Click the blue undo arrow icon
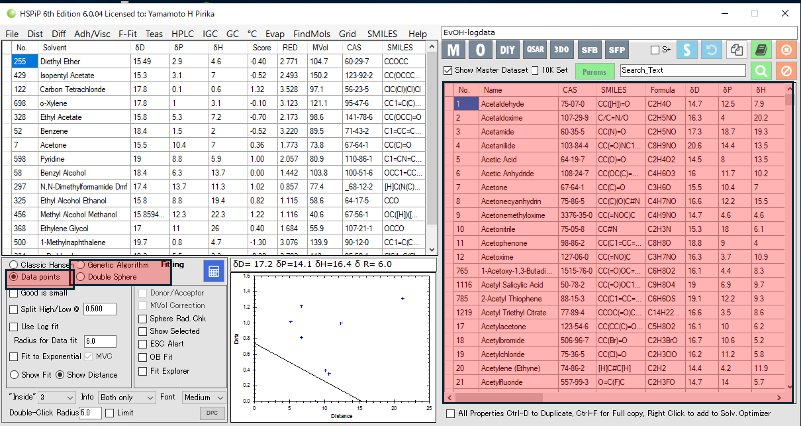Viewport: 801px width, 426px height. click(x=711, y=49)
